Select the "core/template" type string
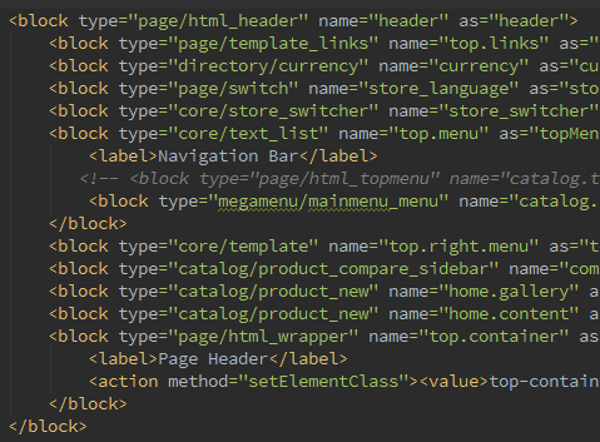The image size is (600, 442). coord(243,246)
